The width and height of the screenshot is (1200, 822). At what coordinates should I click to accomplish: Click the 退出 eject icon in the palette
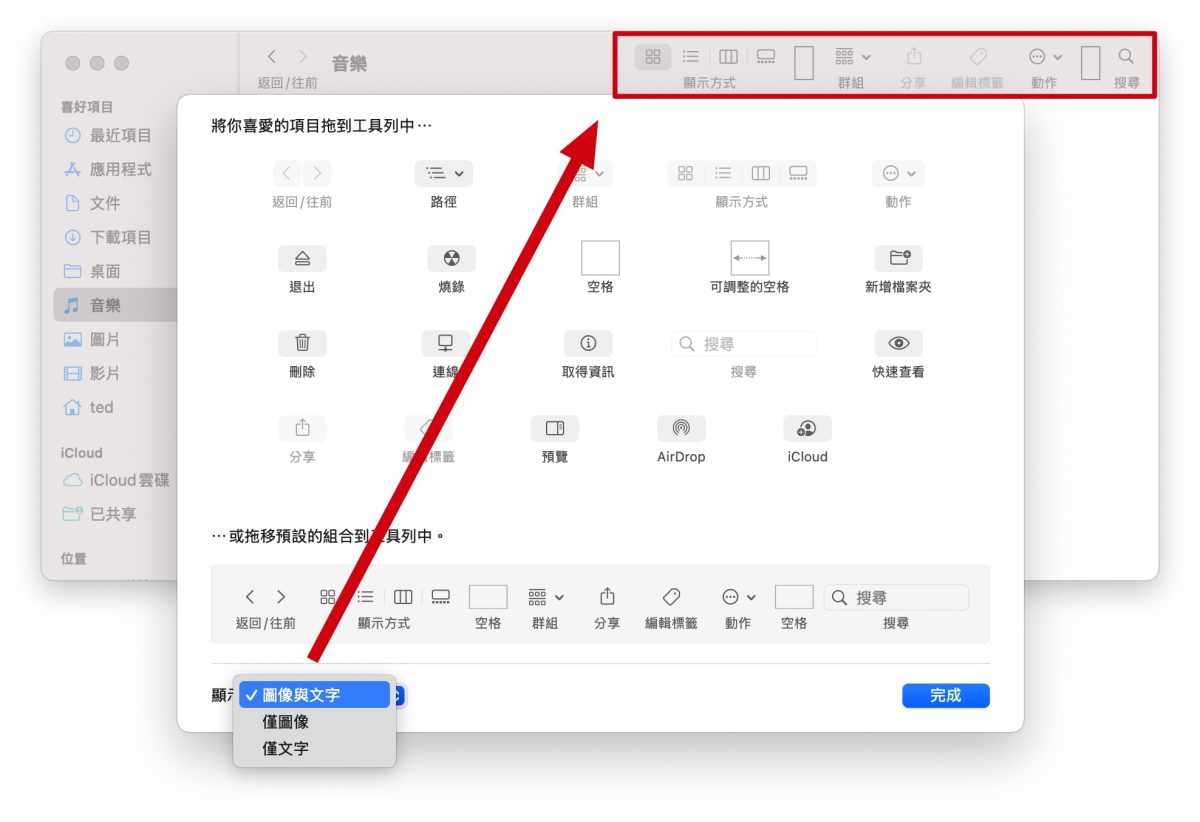302,258
